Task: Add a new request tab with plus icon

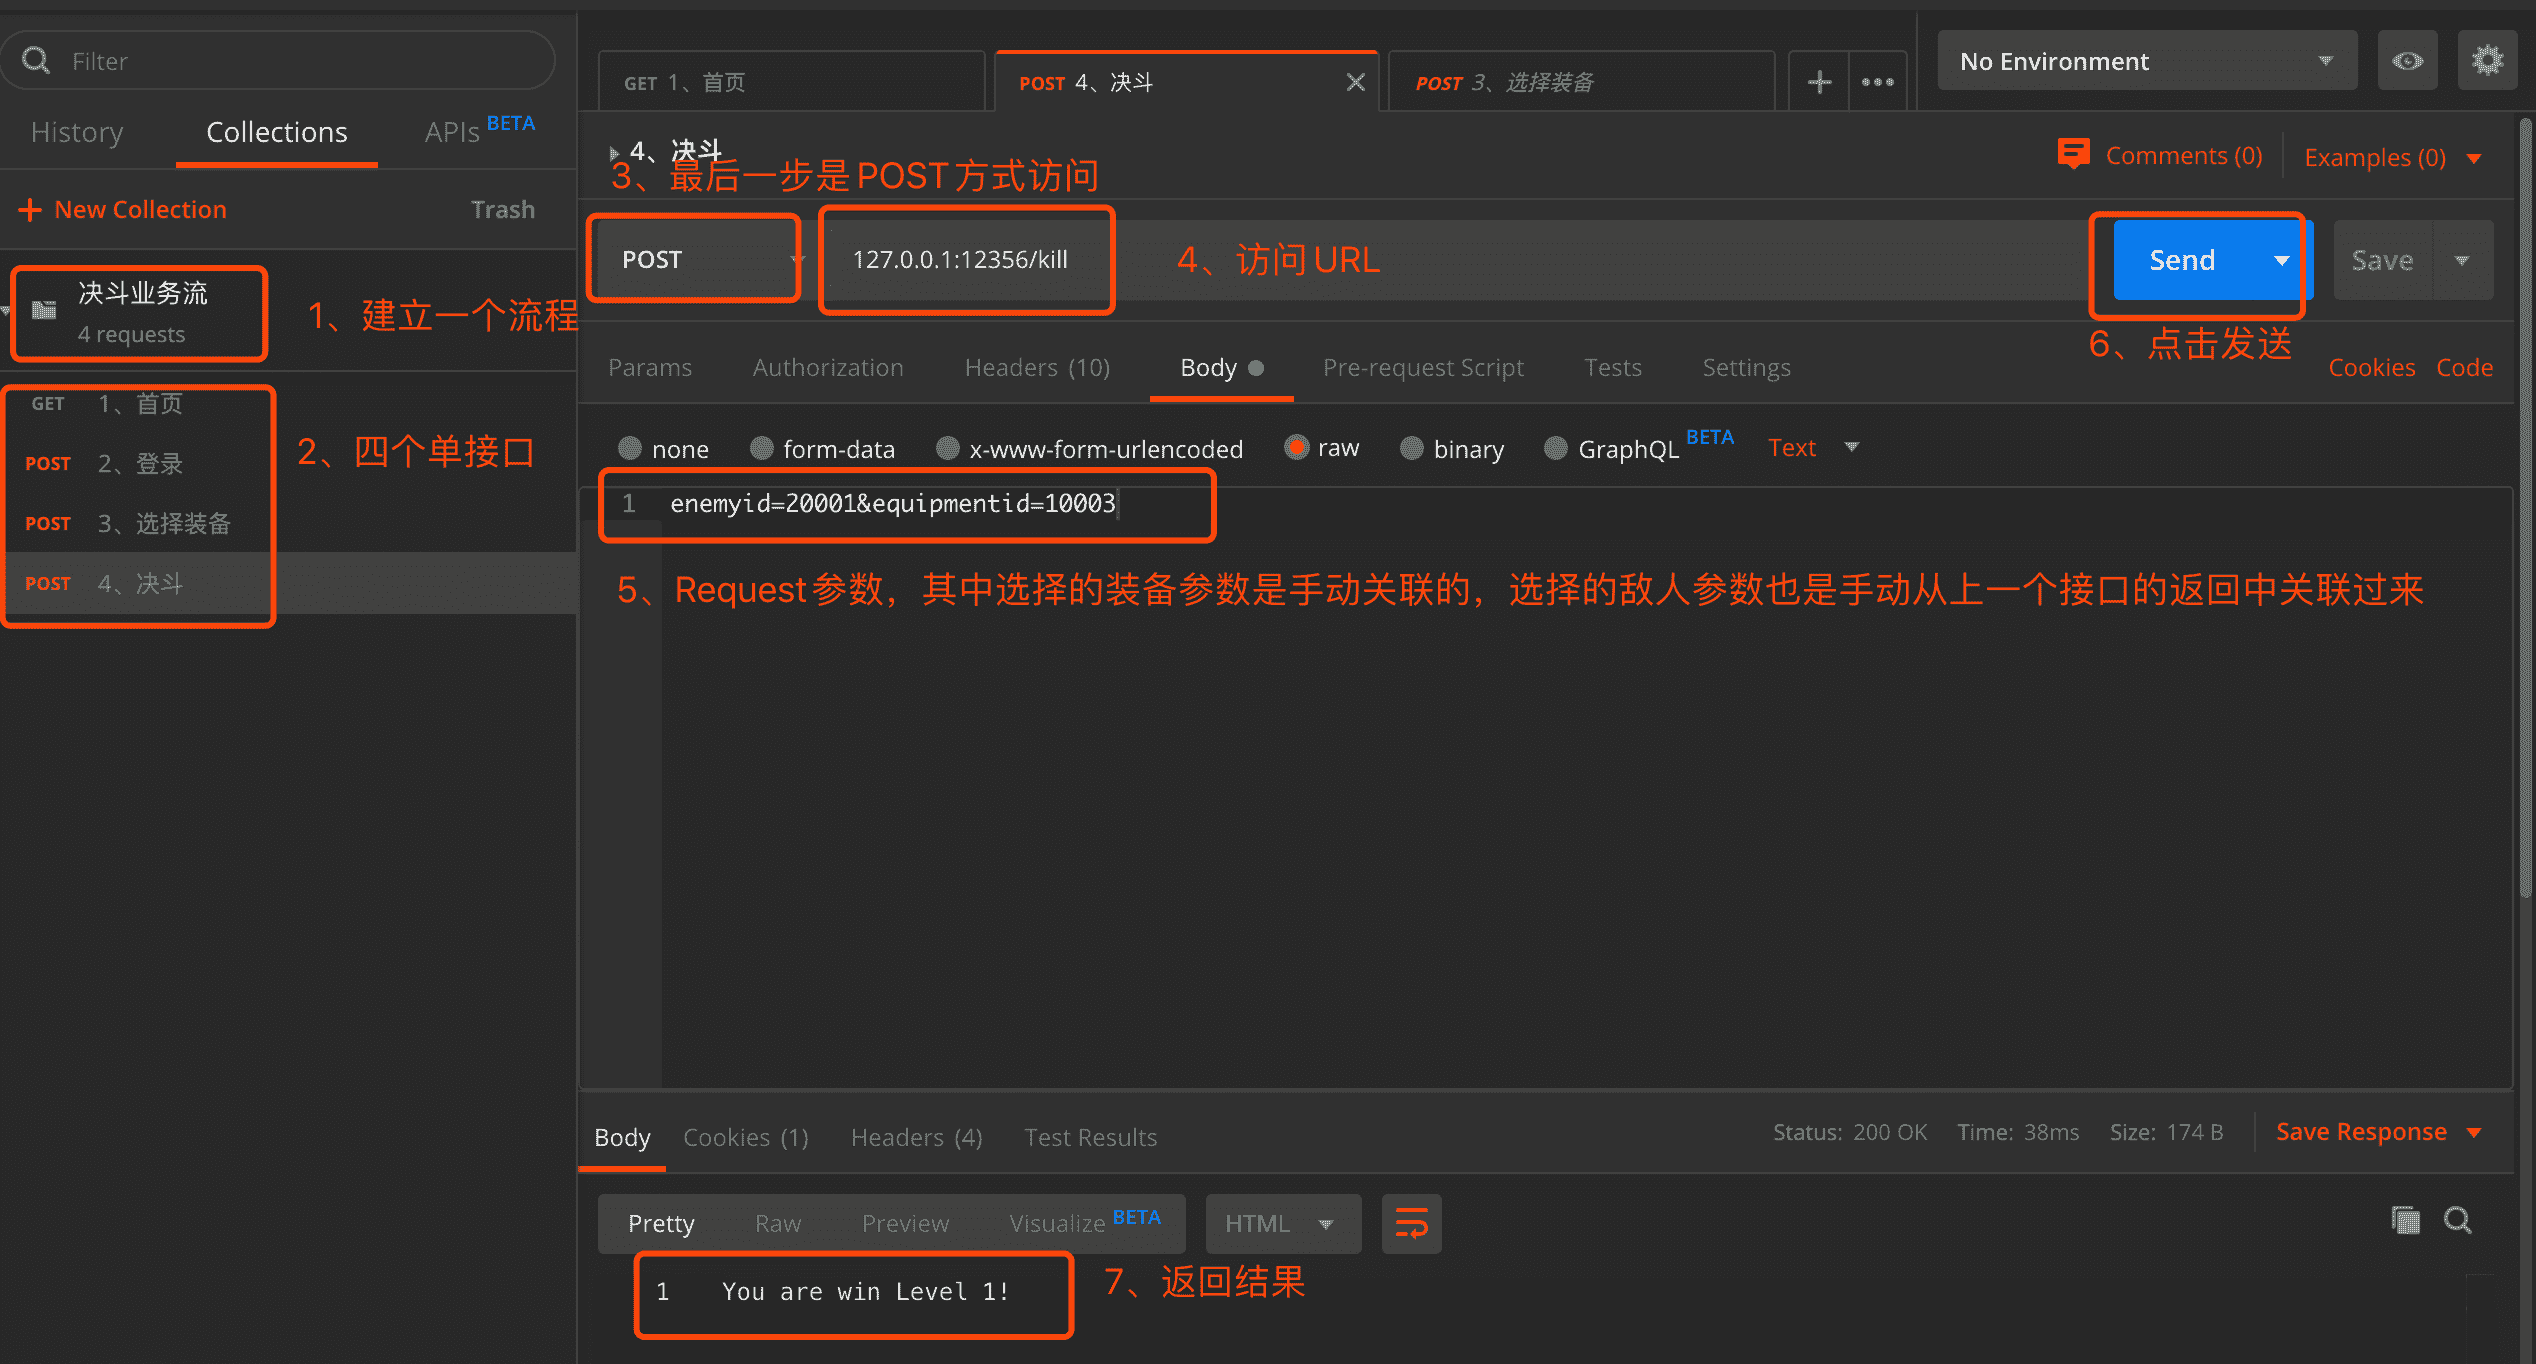Action: point(1819,83)
